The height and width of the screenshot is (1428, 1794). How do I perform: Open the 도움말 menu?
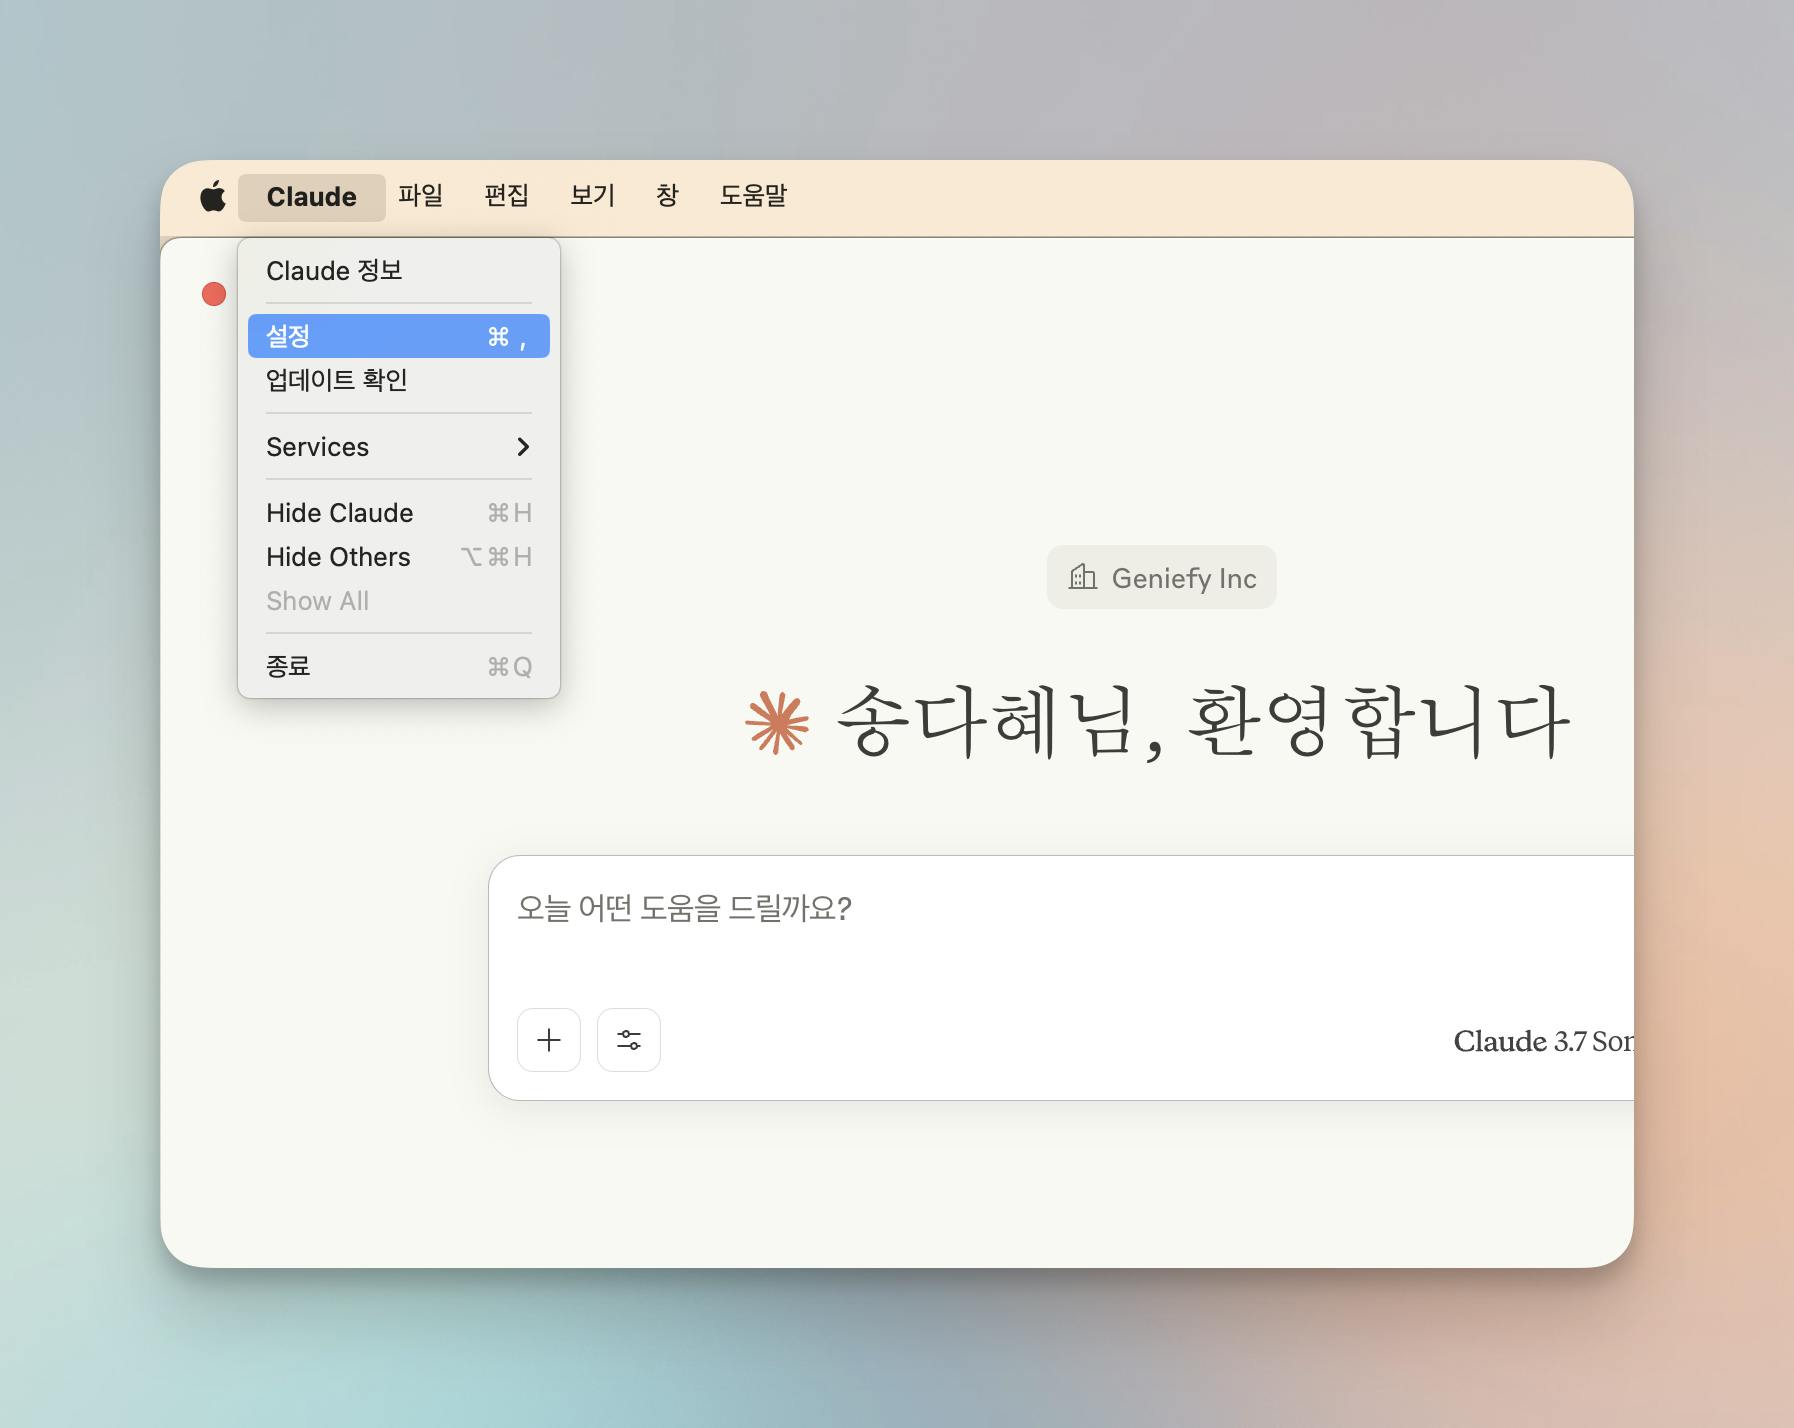click(x=753, y=195)
